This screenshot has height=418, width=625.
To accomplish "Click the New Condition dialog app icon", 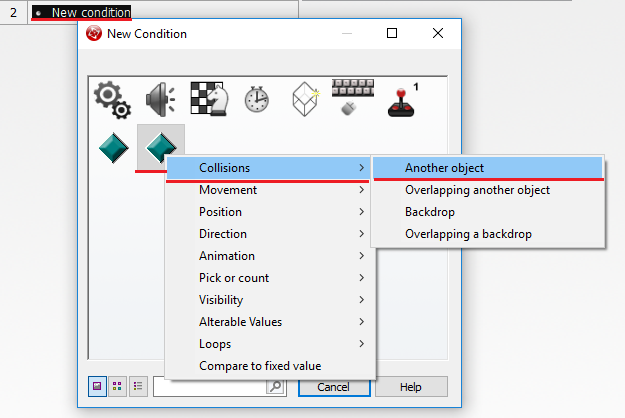I will pyautogui.click(x=94, y=33).
